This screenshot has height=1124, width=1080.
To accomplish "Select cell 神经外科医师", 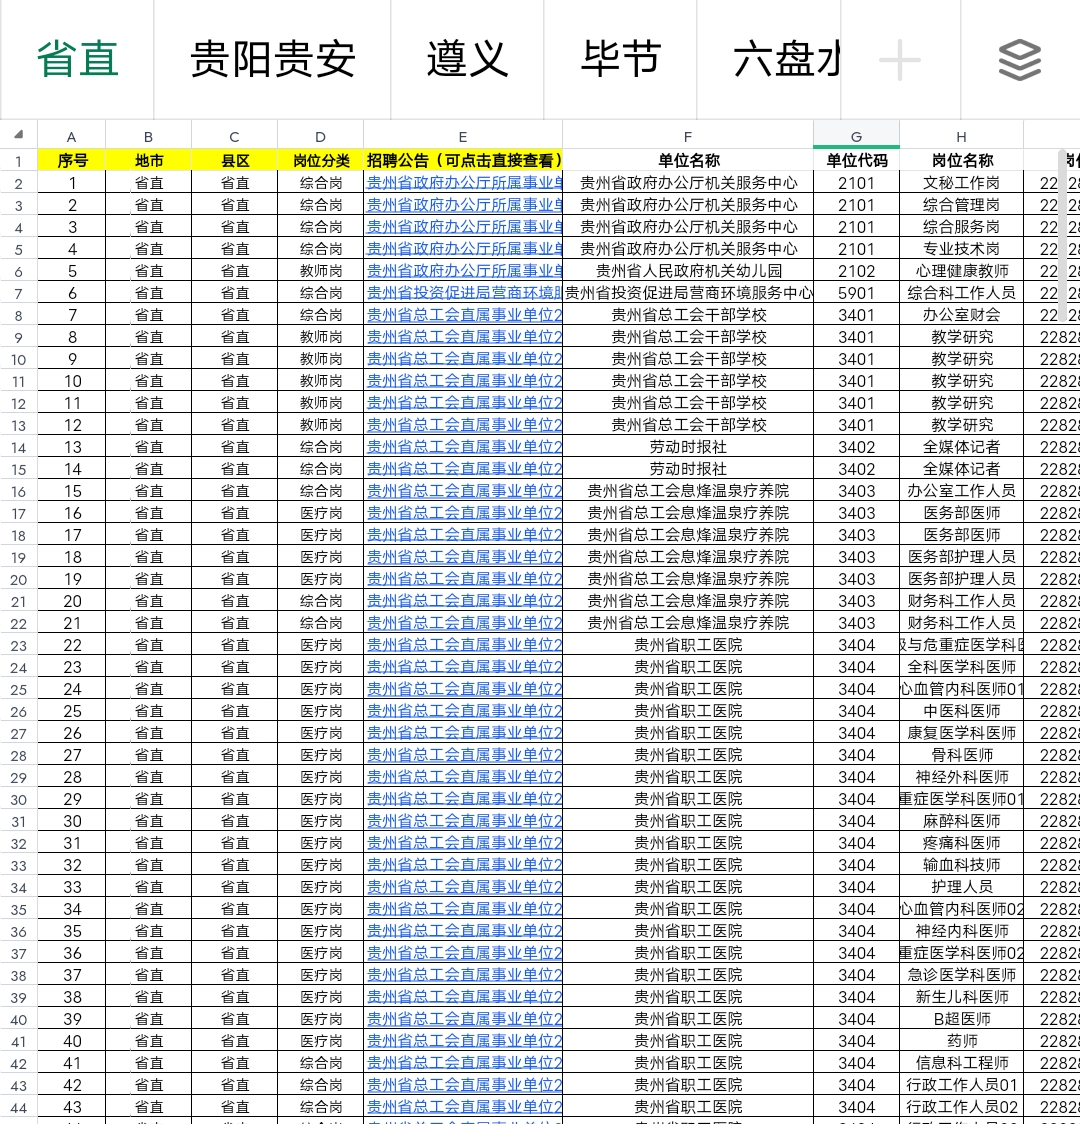I will (x=961, y=777).
